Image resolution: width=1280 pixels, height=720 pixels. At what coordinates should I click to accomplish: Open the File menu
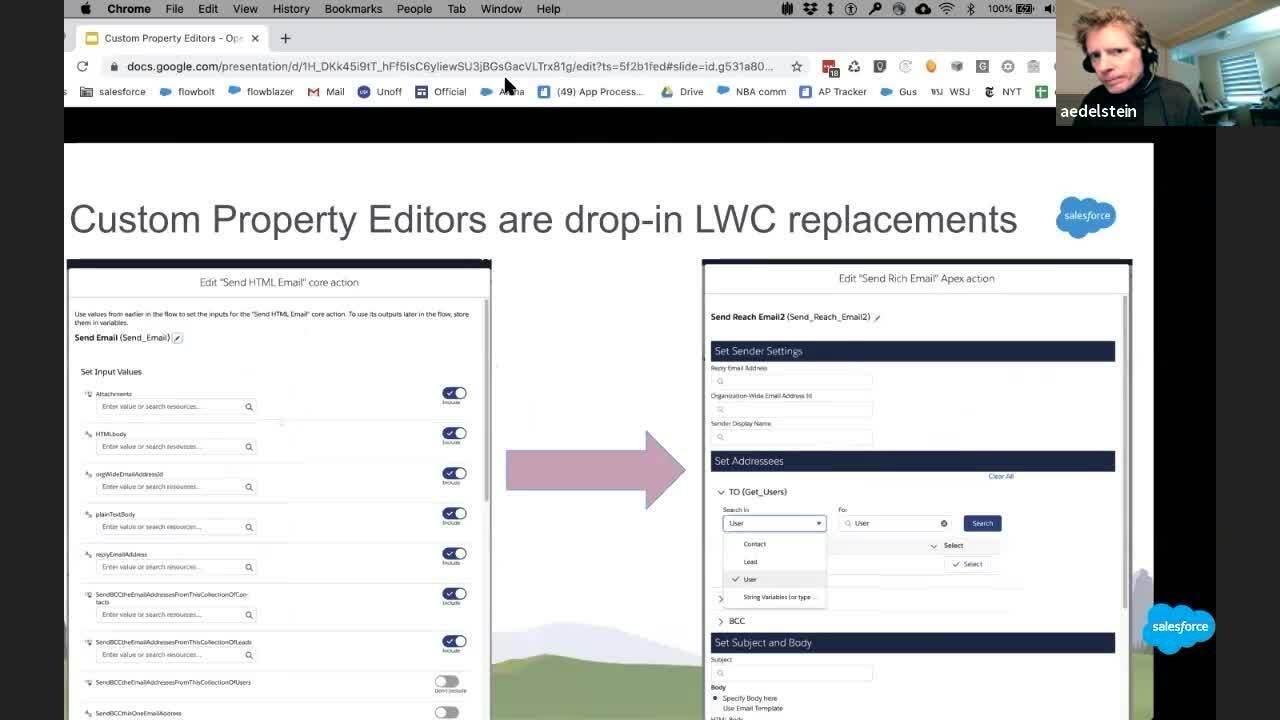(174, 9)
